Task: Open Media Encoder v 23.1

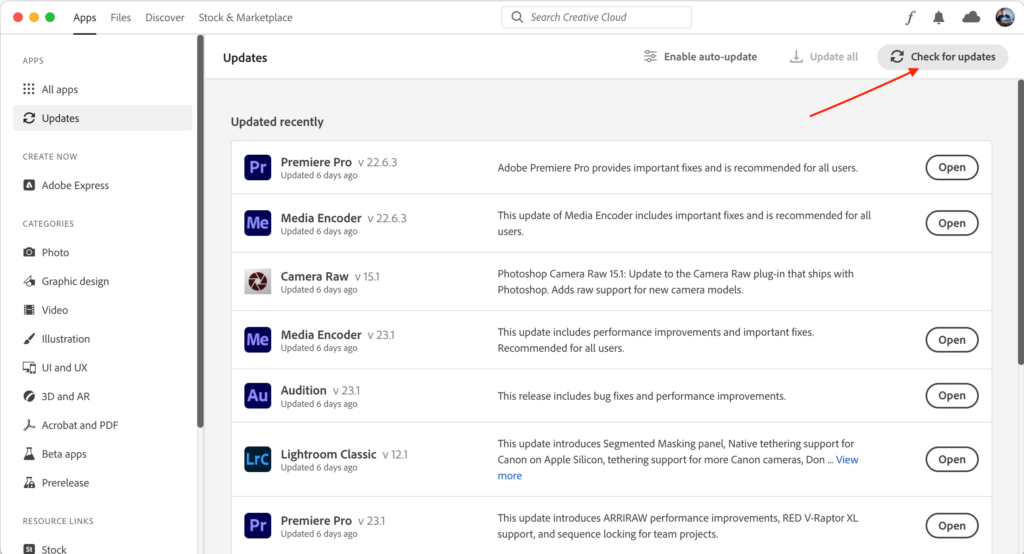Action: pos(952,340)
